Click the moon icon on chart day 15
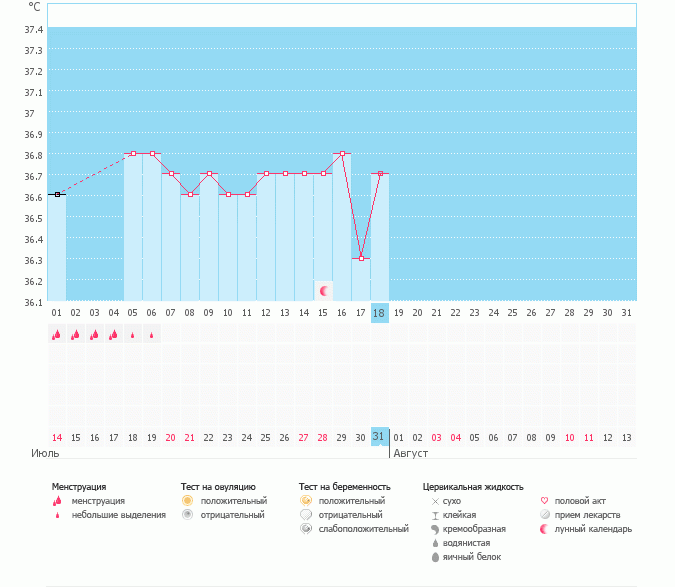 point(323,291)
